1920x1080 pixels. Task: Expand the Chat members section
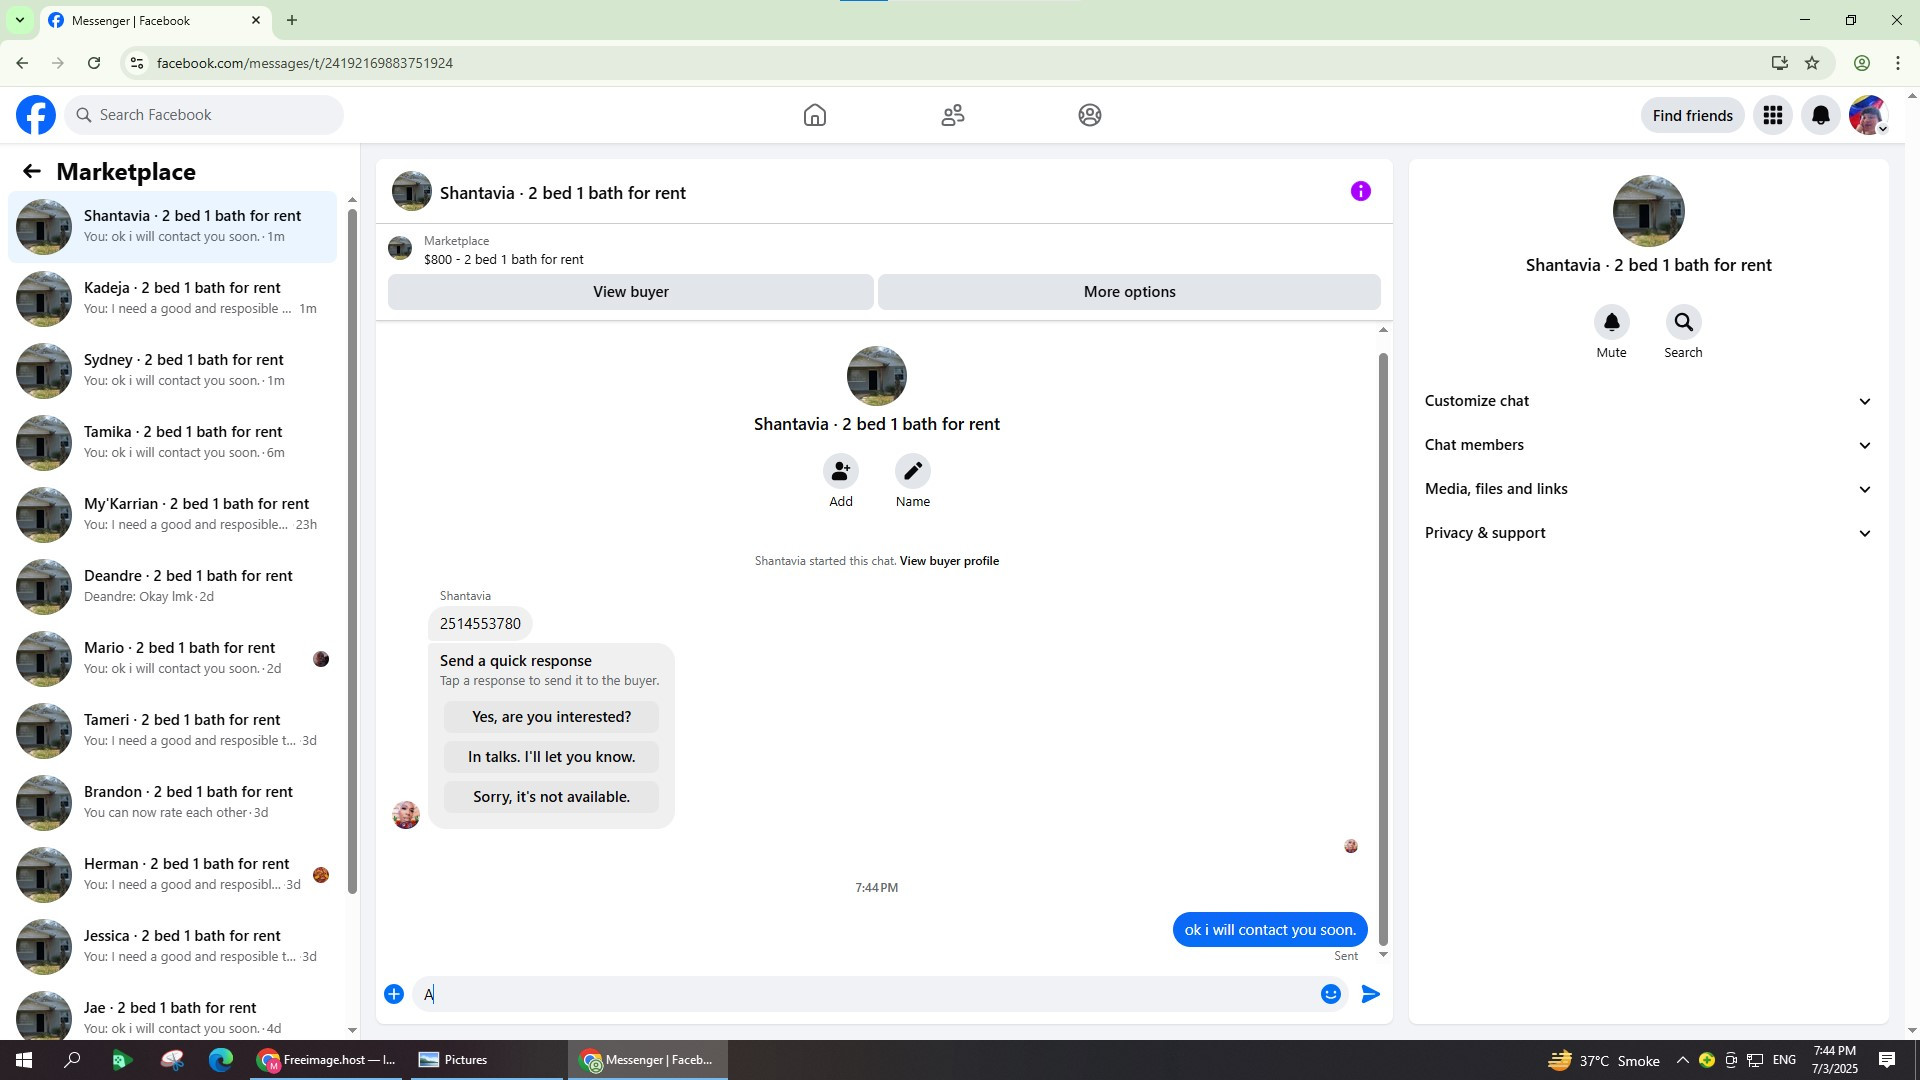click(x=1647, y=445)
